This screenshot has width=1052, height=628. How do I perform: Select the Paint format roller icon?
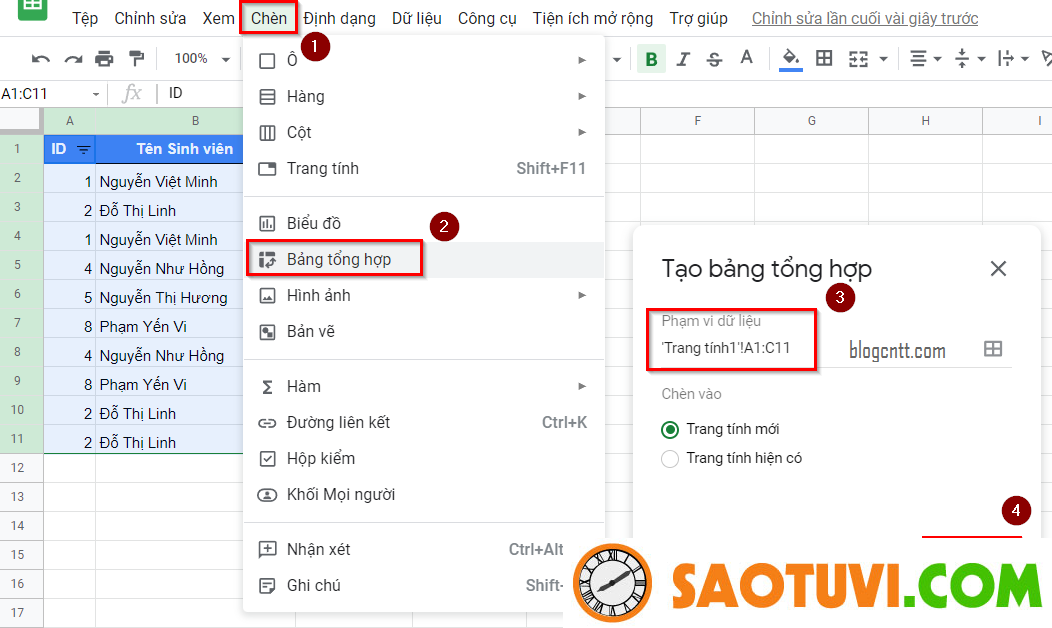(x=136, y=59)
